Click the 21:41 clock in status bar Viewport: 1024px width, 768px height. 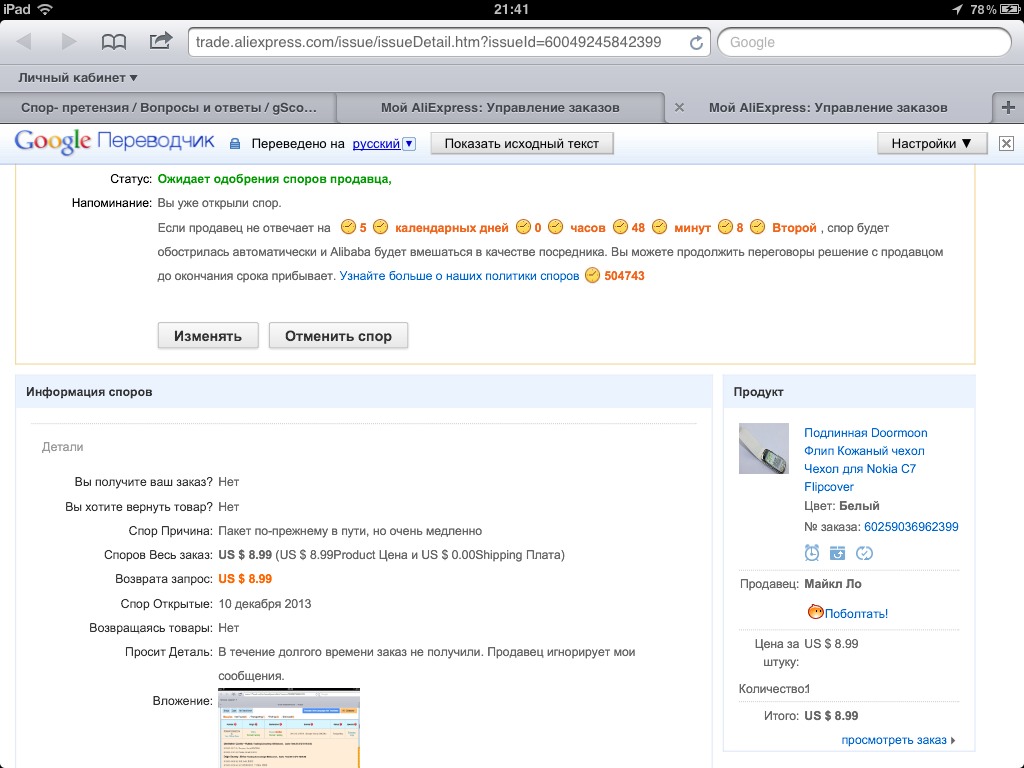(x=511, y=9)
